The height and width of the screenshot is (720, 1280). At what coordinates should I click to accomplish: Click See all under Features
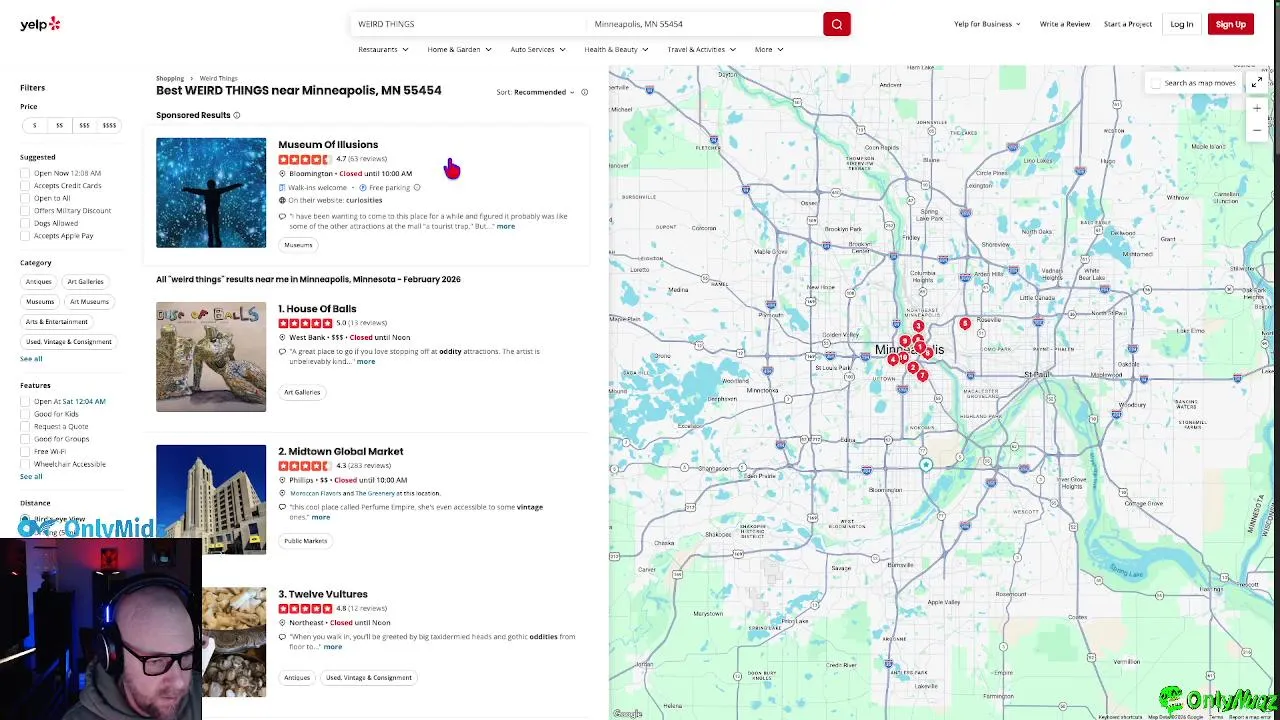[x=31, y=477]
